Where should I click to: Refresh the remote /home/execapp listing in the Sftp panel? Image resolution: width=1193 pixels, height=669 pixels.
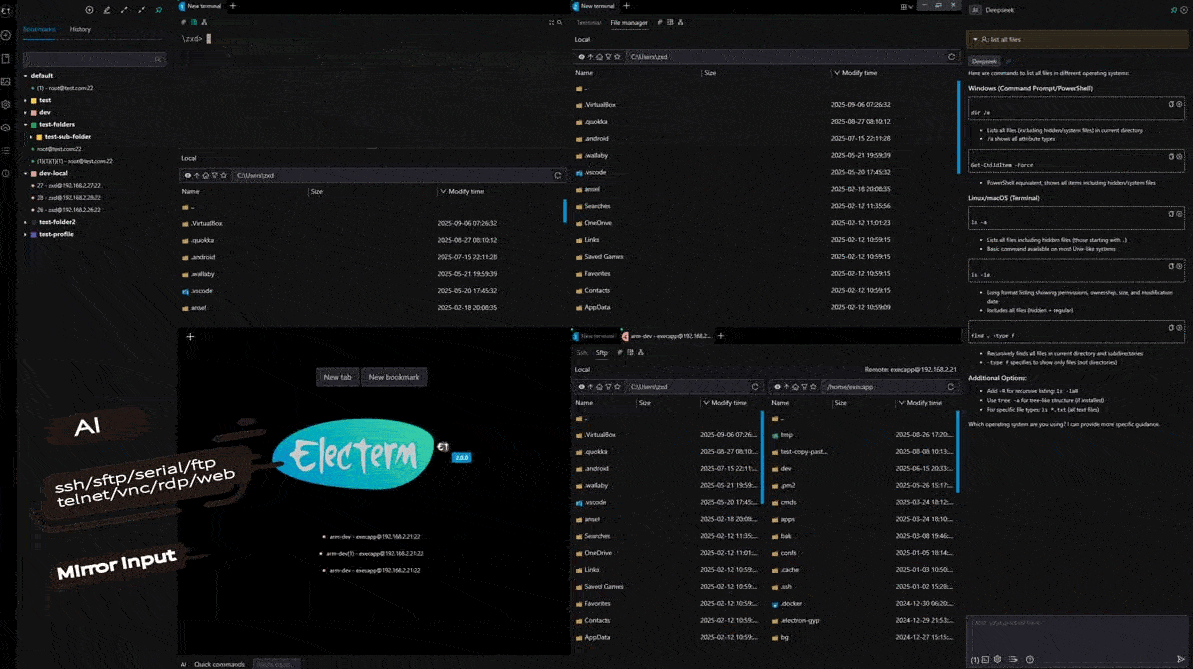click(x=951, y=387)
